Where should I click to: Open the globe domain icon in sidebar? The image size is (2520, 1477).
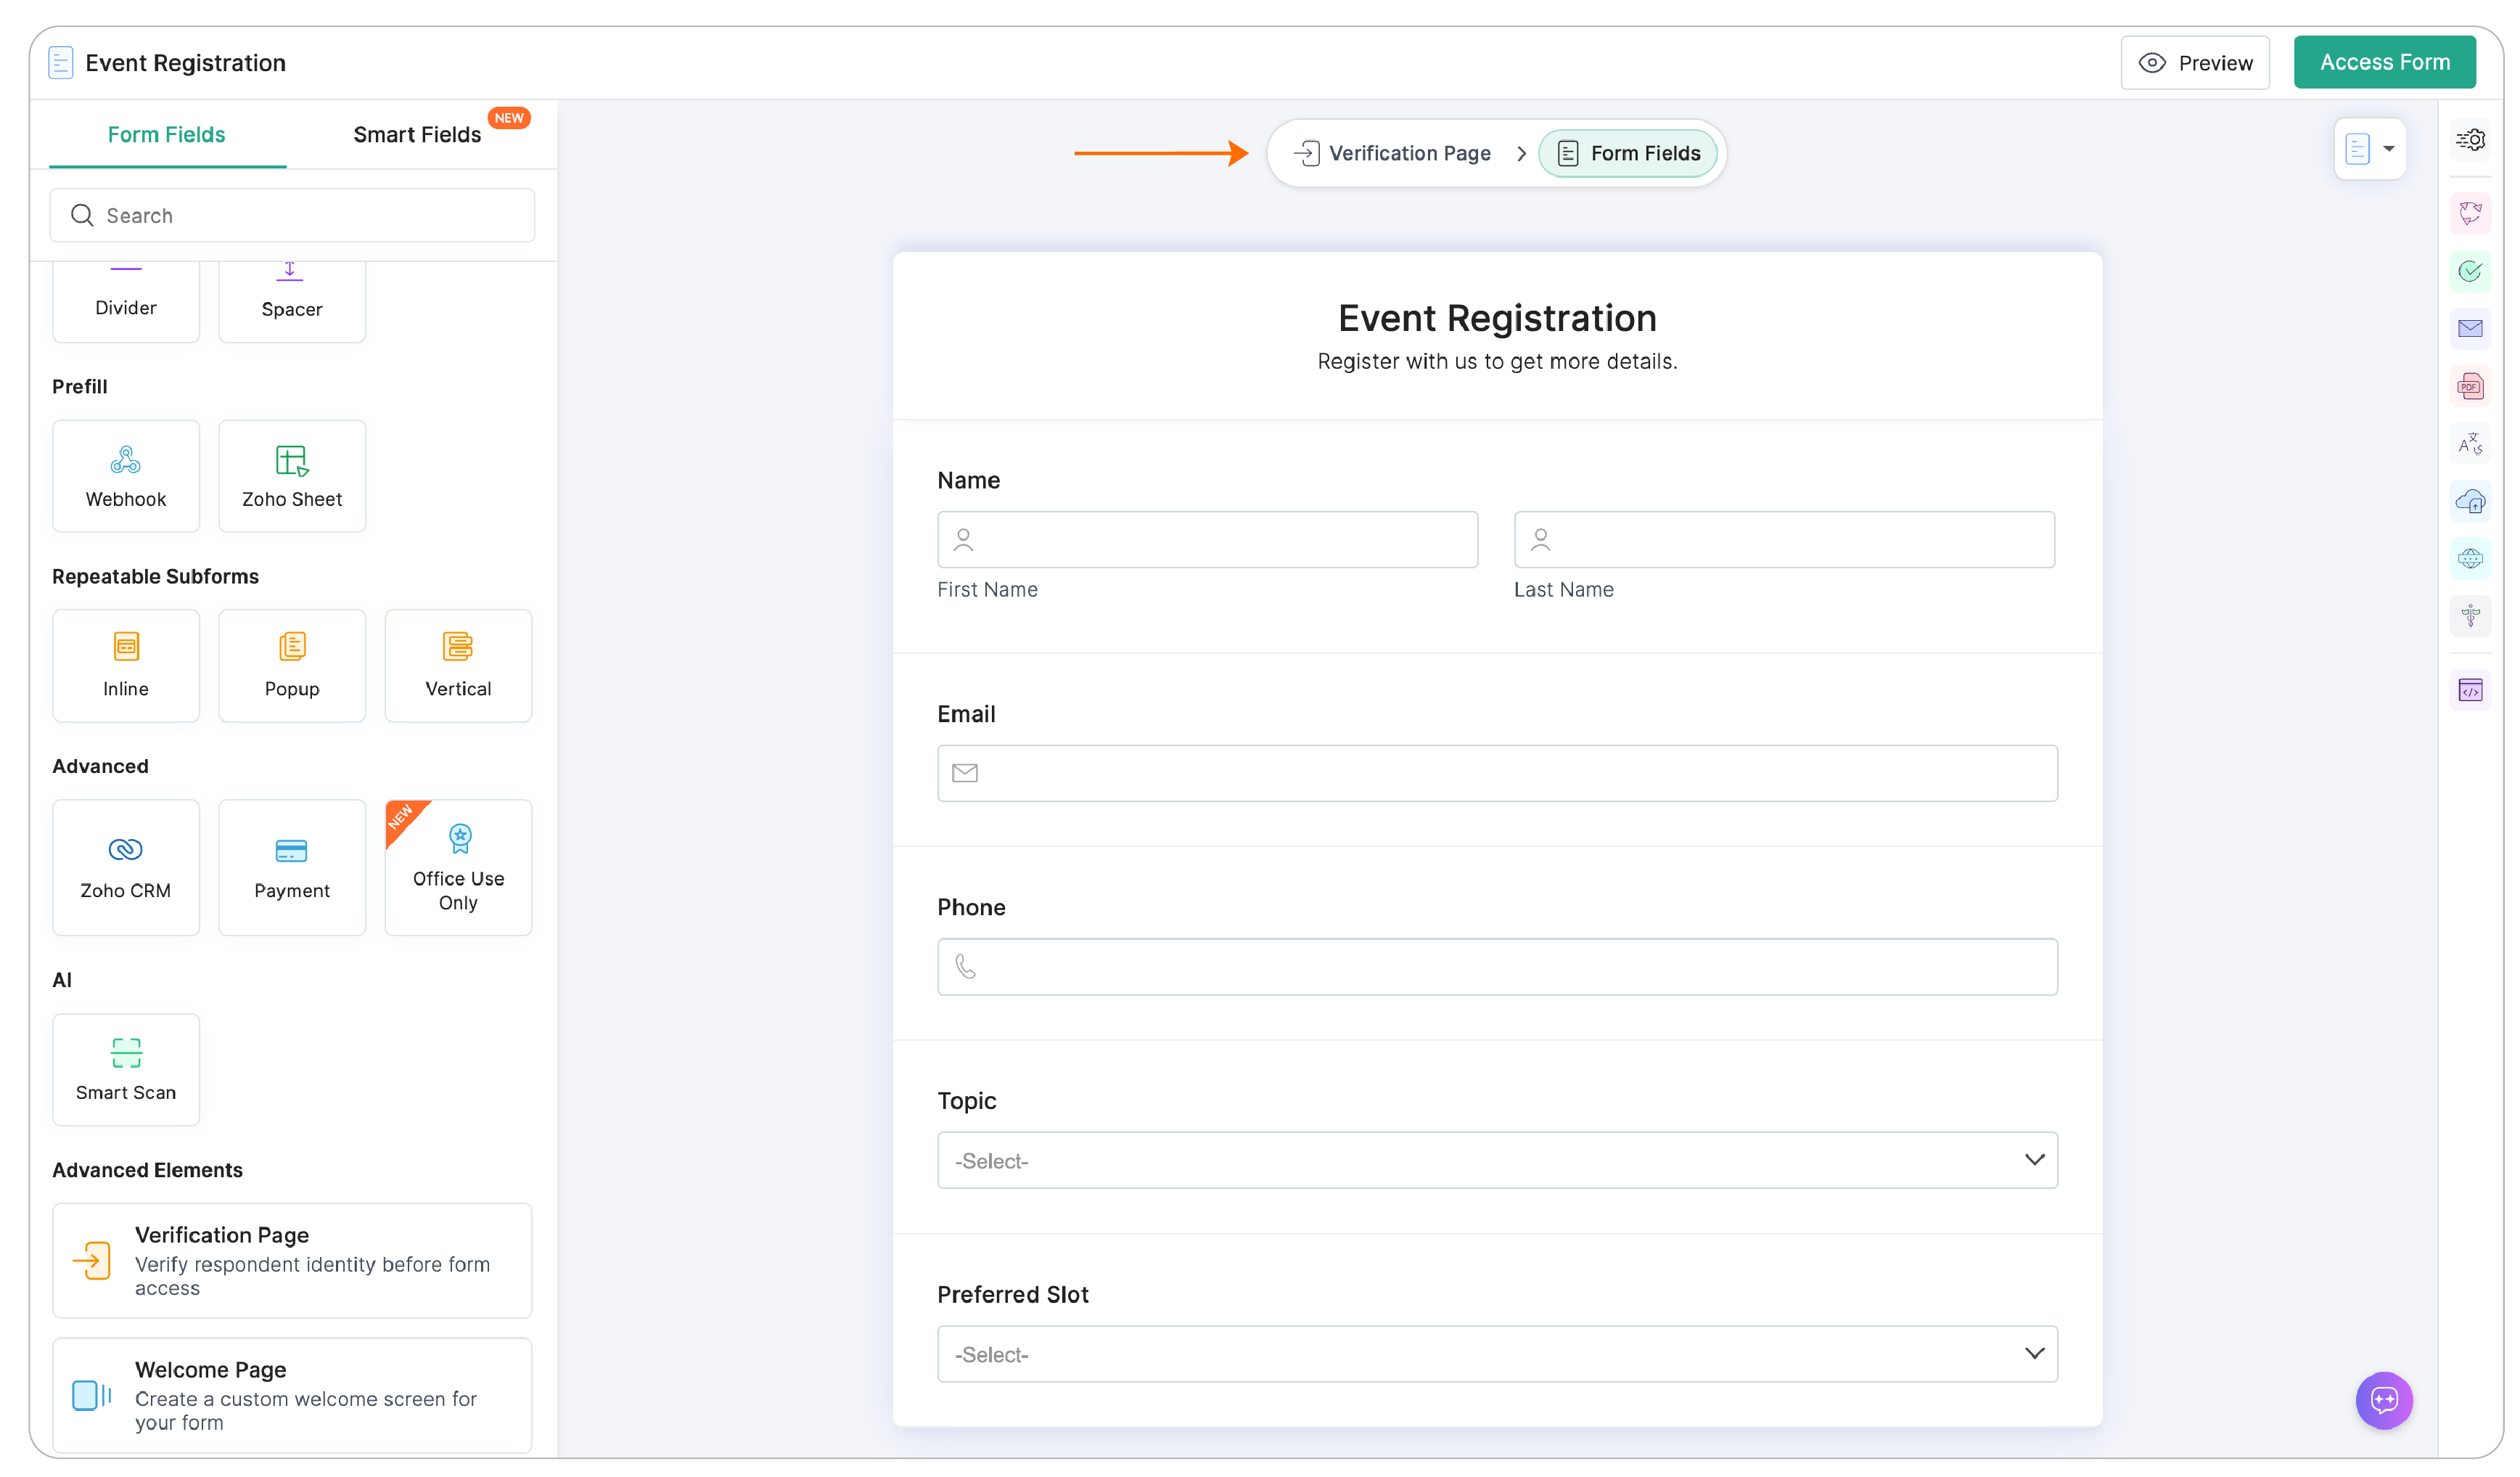click(x=2470, y=558)
